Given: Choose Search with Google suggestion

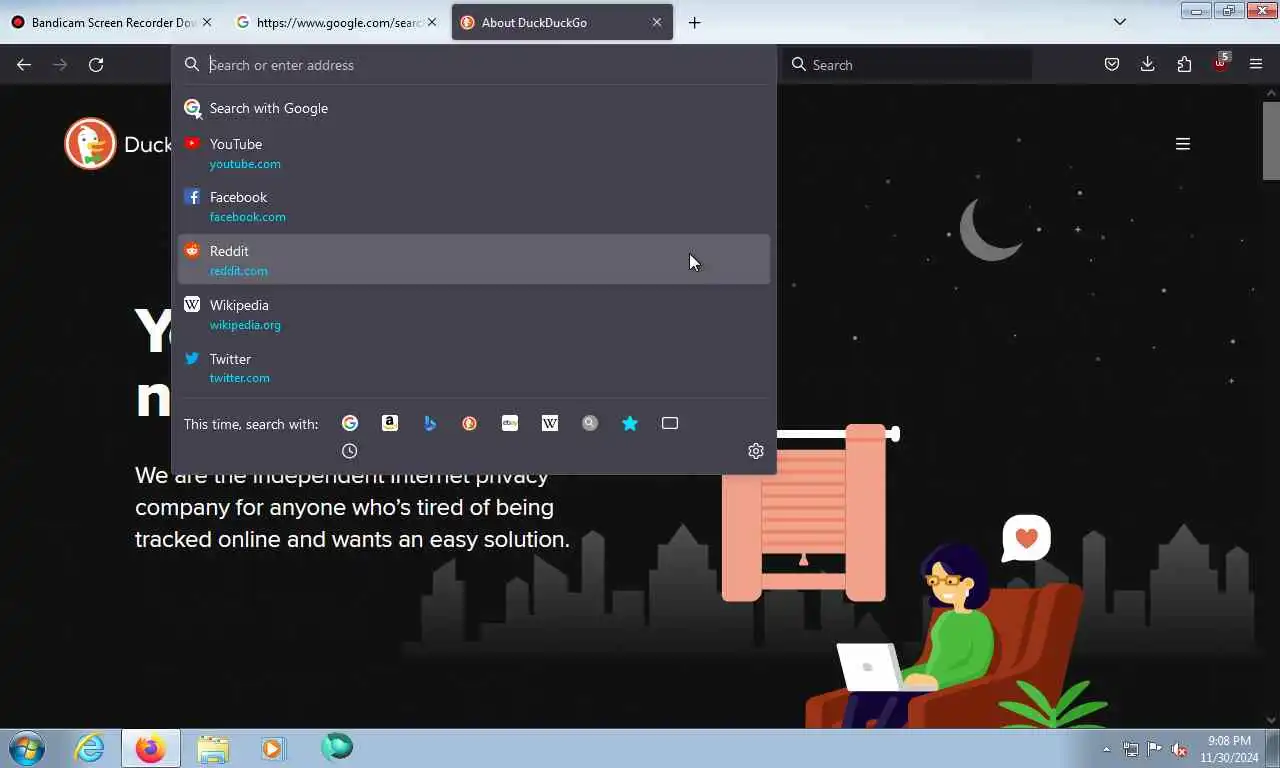Looking at the screenshot, I should pos(474,108).
